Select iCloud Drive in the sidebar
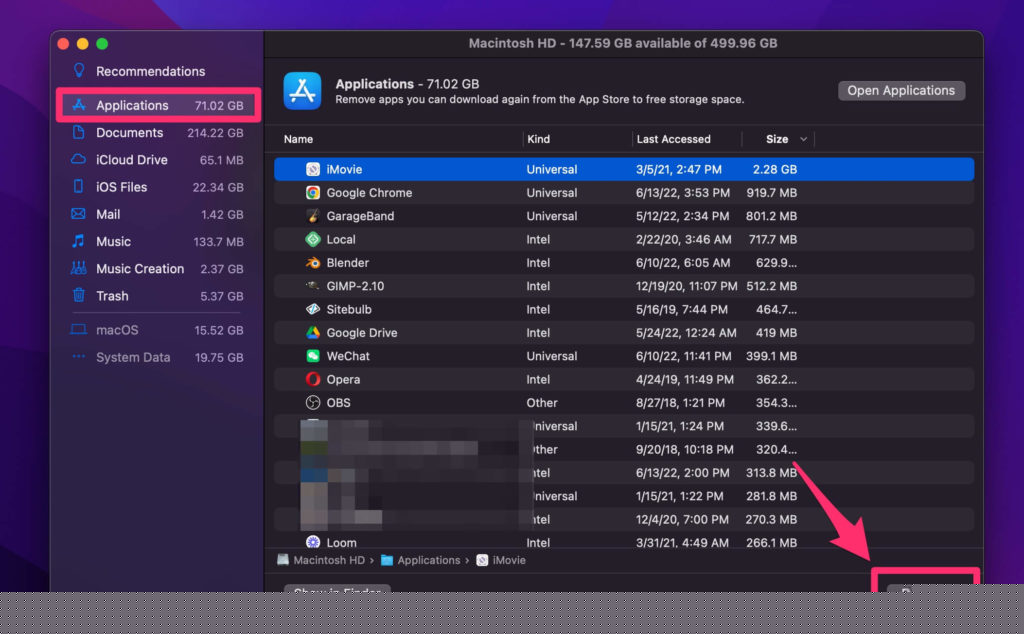This screenshot has width=1024, height=634. click(x=131, y=160)
